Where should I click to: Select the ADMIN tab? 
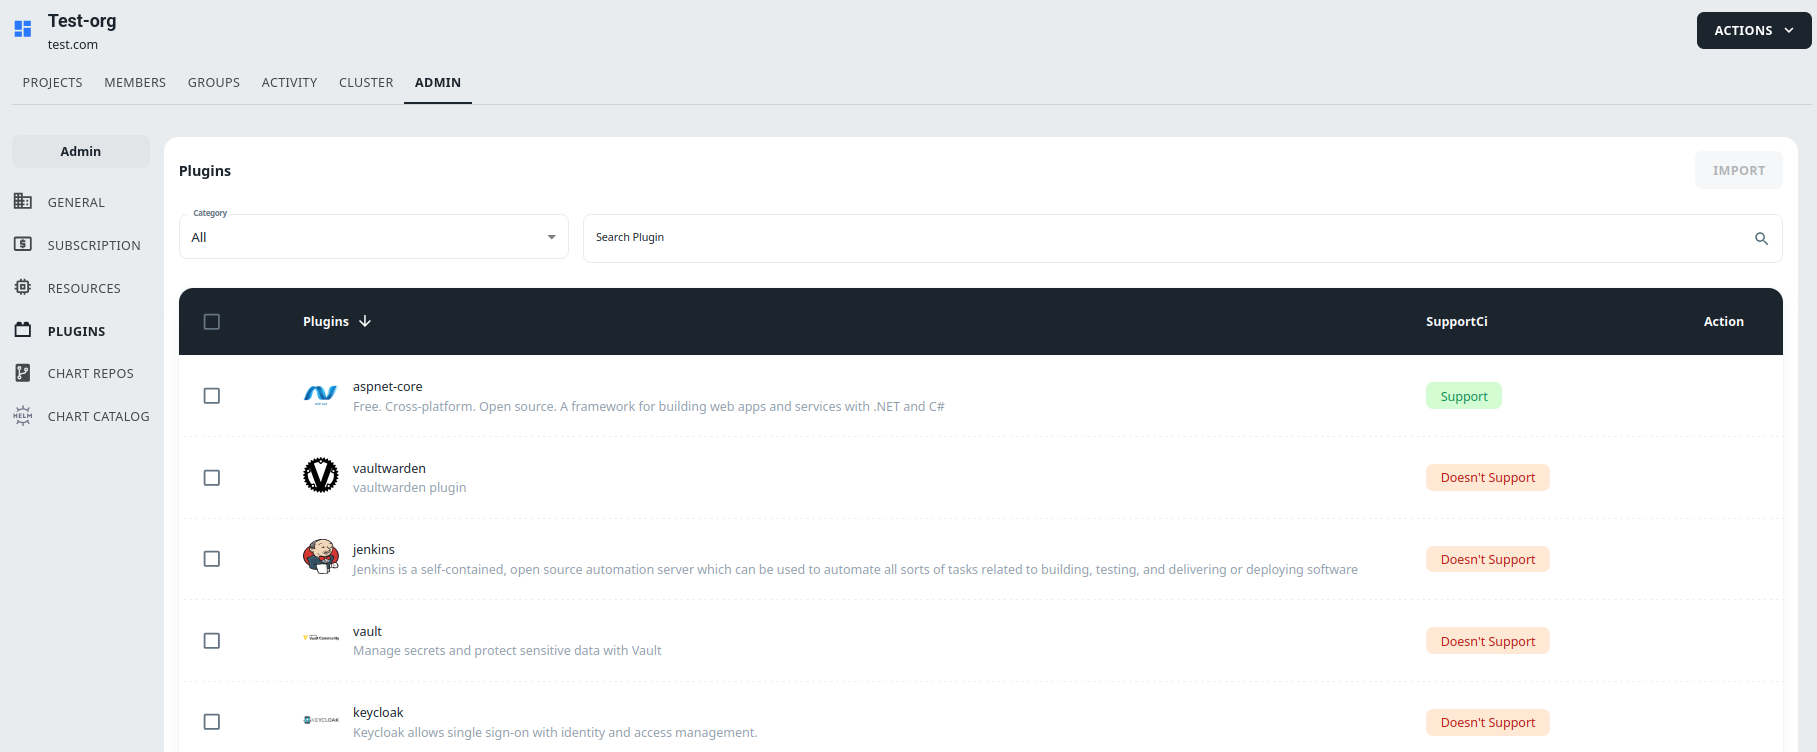click(438, 82)
